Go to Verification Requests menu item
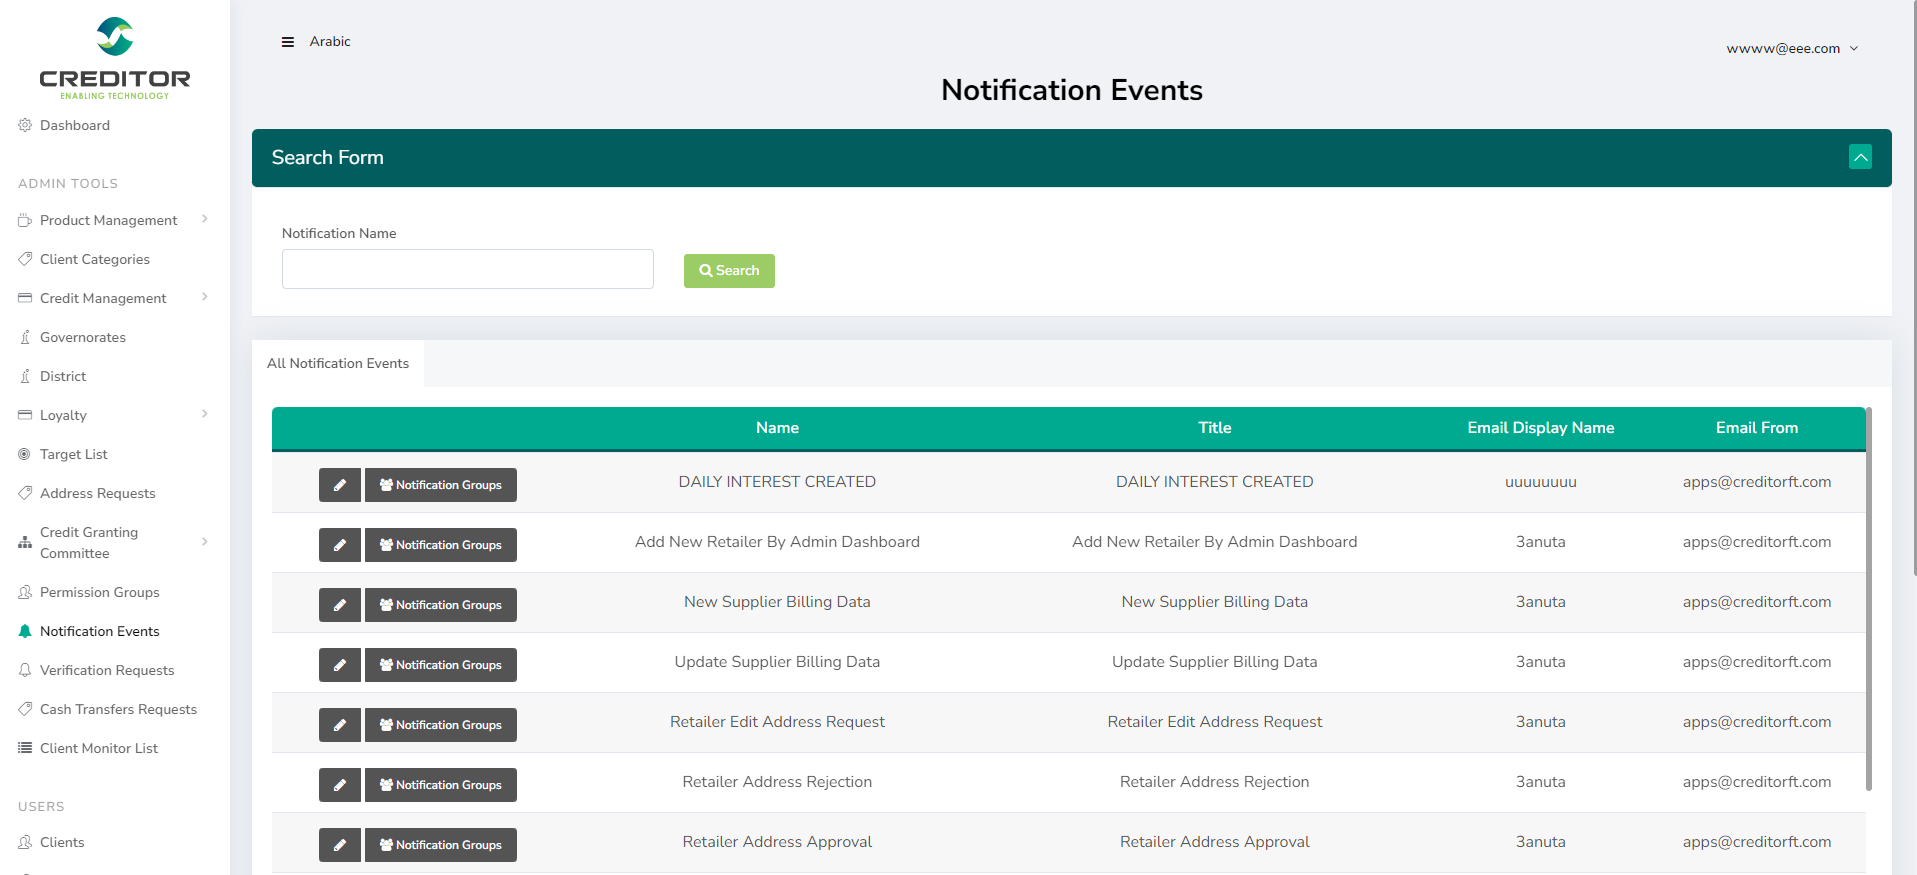 [107, 670]
